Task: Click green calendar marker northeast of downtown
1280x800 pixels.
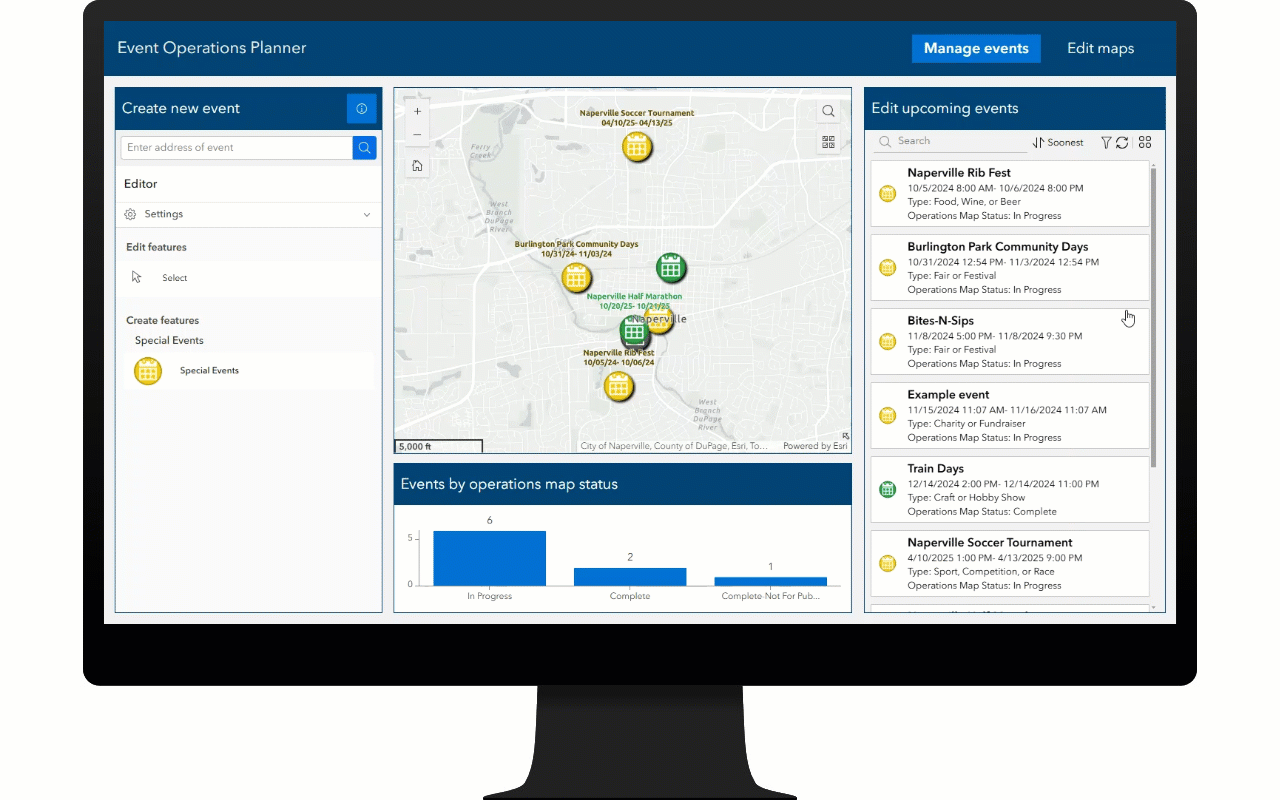Action: click(x=671, y=267)
